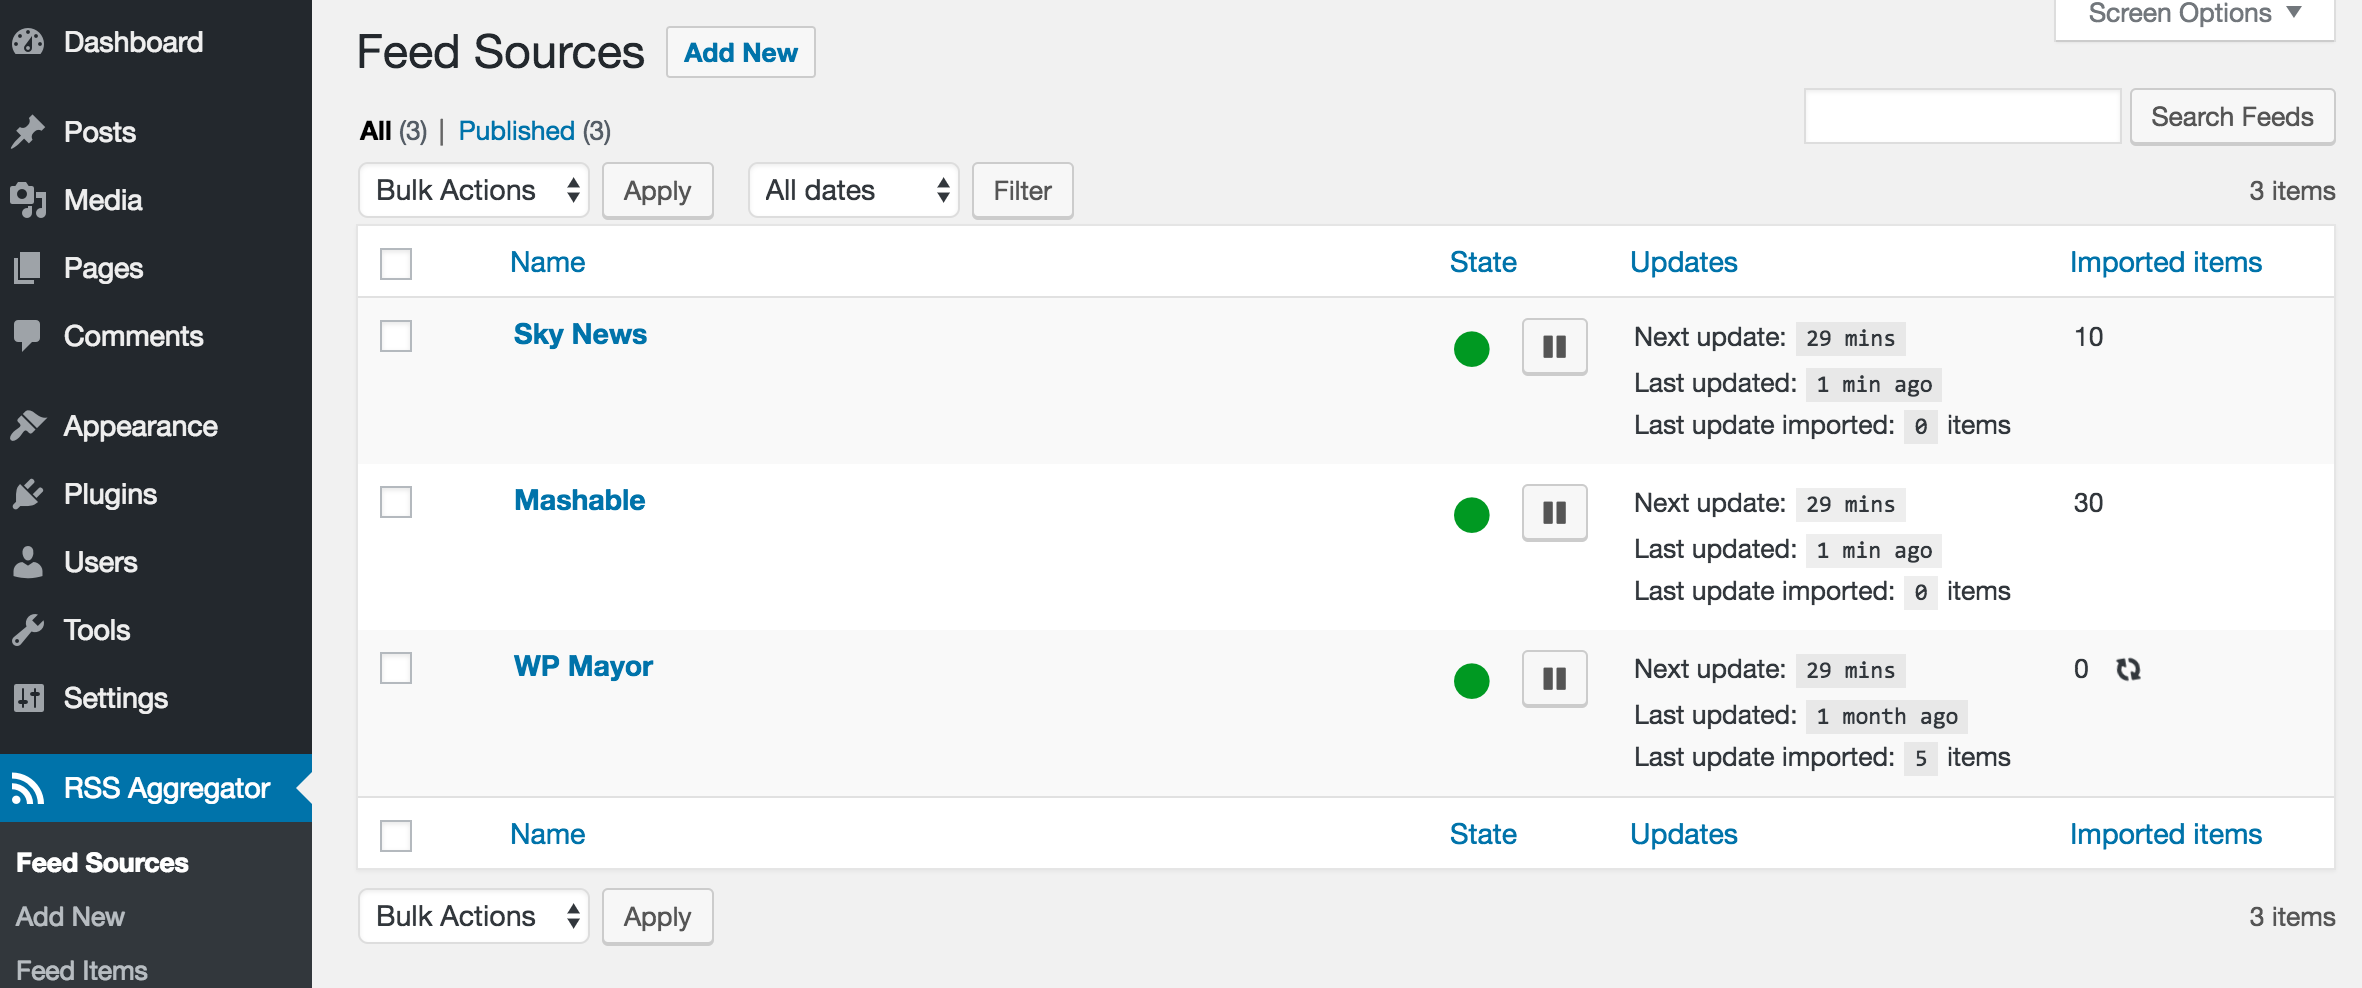The width and height of the screenshot is (2362, 988).
Task: Click the Search Feeds button
Action: point(2232,117)
